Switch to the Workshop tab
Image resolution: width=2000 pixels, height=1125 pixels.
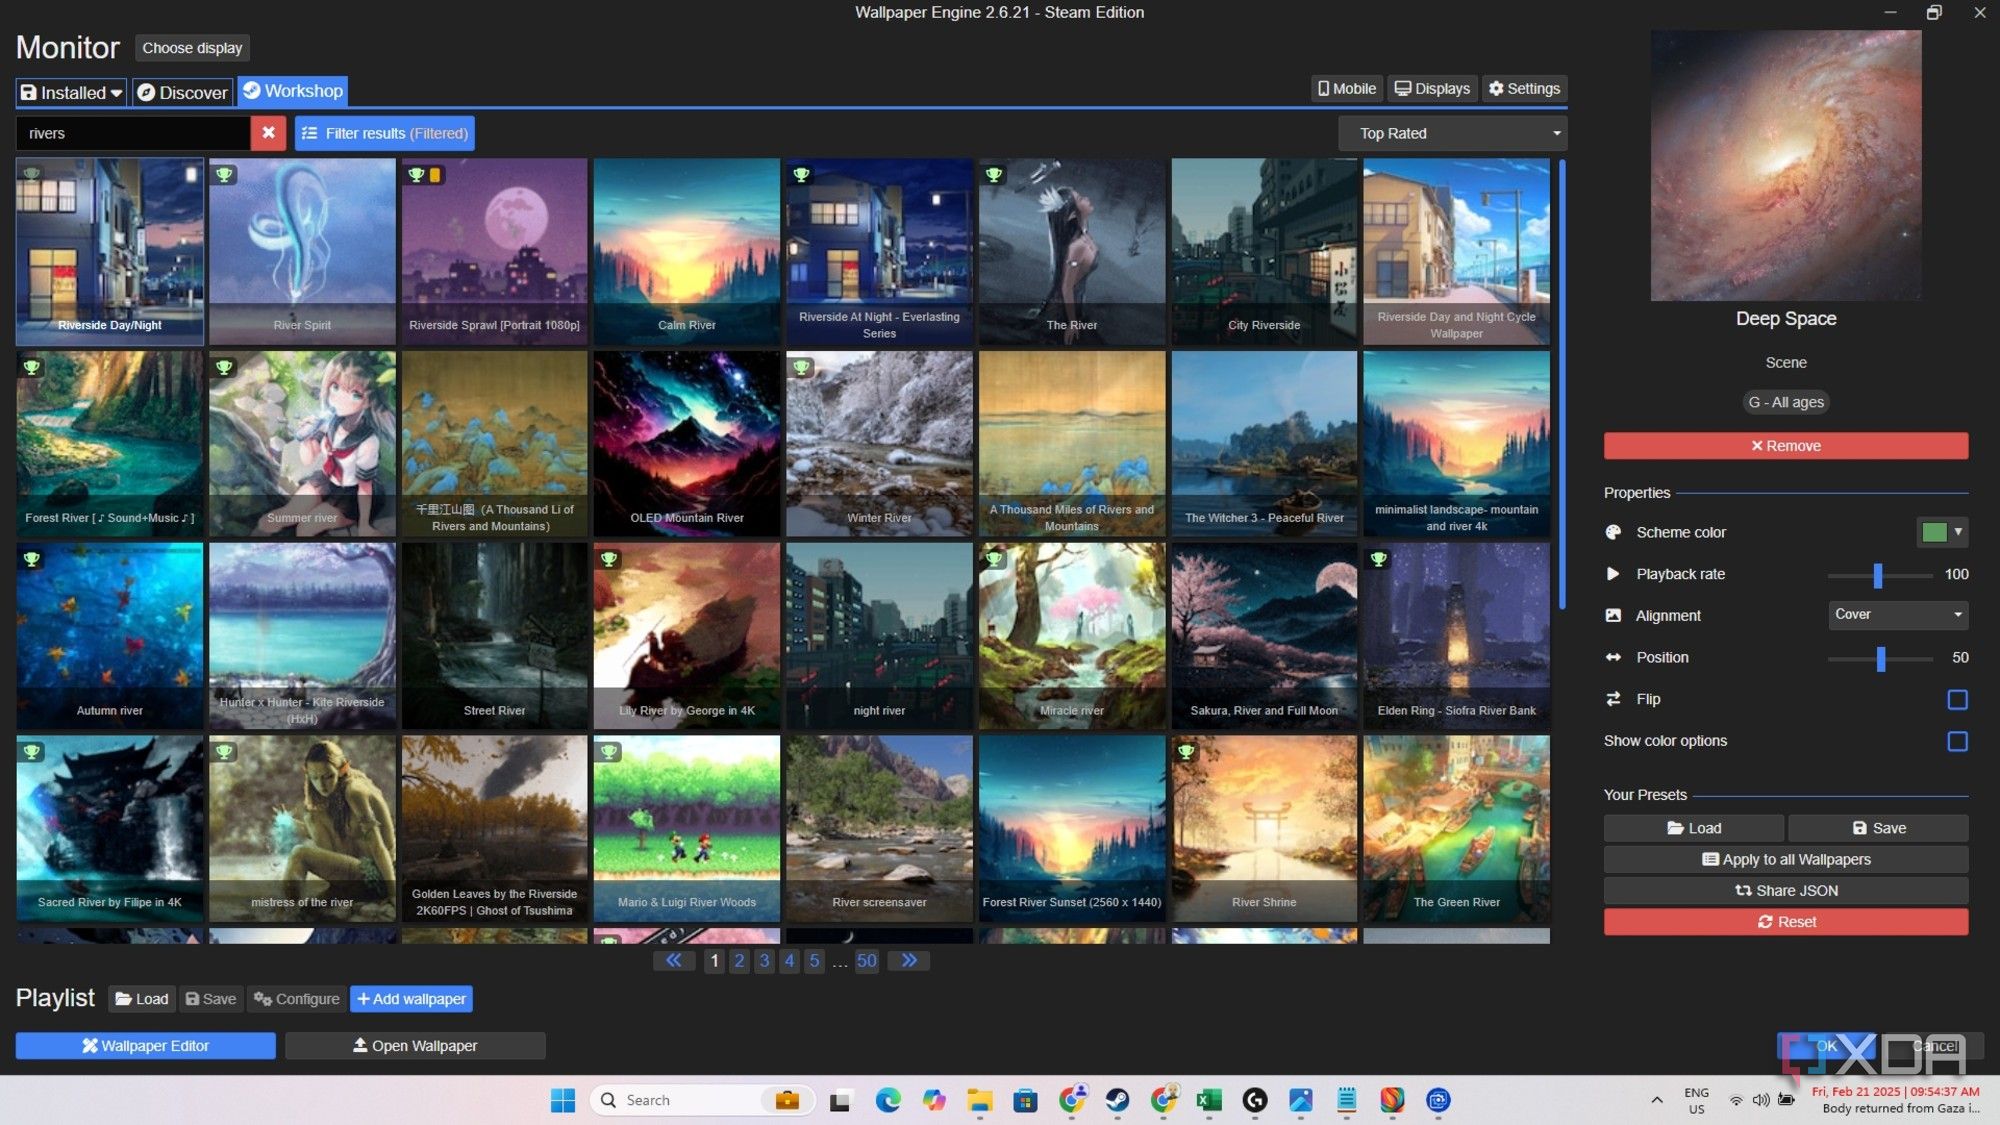[292, 91]
